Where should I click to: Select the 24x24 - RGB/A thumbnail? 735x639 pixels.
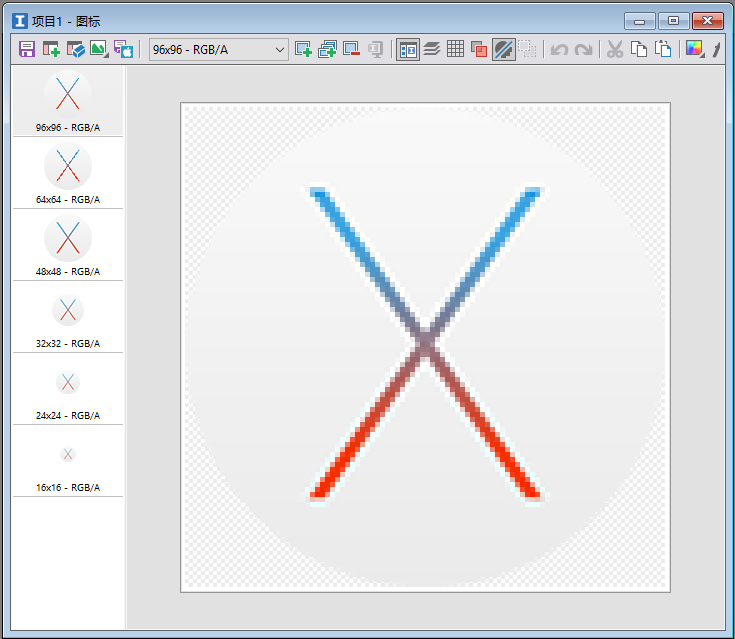(68, 390)
